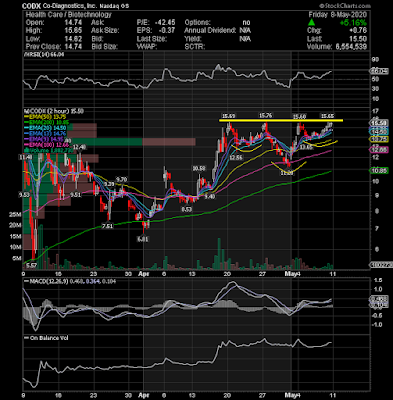This screenshot has height=400, width=393.
Task: Click the 12.40 price label near legend
Action: click(x=80, y=147)
